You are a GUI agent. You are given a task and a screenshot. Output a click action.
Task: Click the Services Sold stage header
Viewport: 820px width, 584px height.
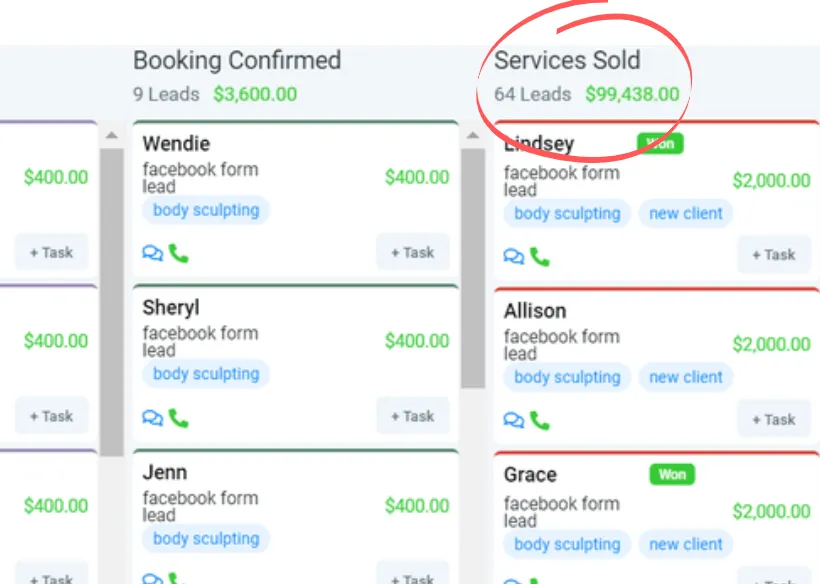(x=567, y=60)
